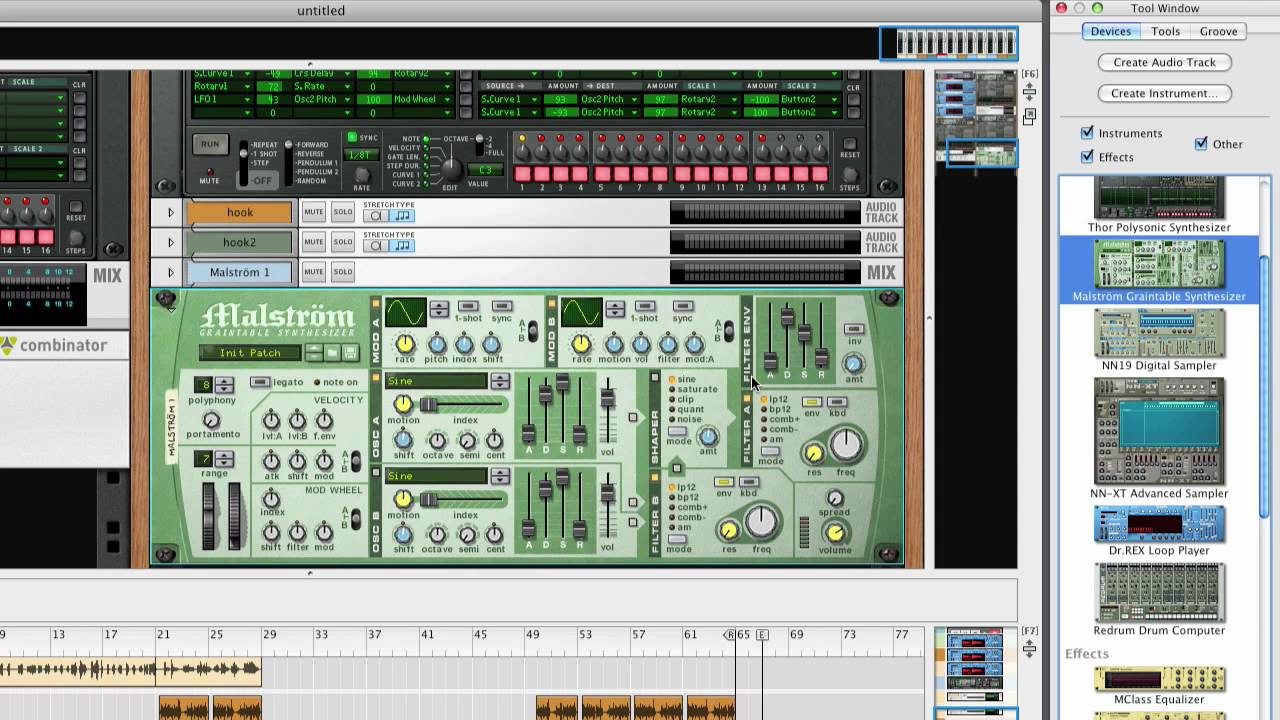Click the portamento knob
The height and width of the screenshot is (720, 1280).
pyautogui.click(x=211, y=420)
